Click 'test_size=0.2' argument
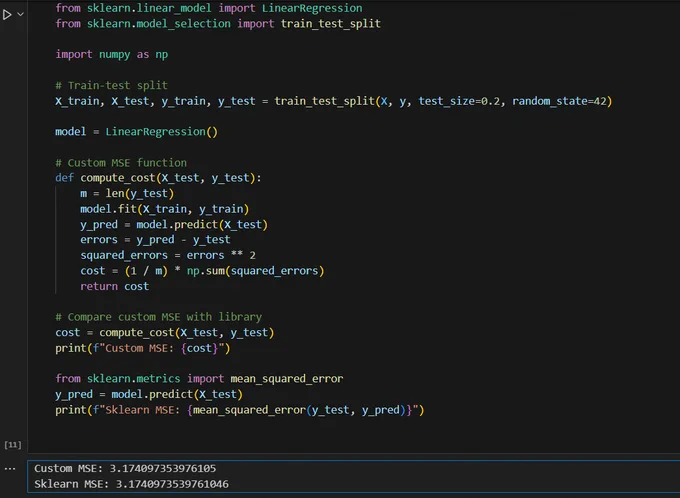The height and width of the screenshot is (498, 680). pyautogui.click(x=459, y=101)
